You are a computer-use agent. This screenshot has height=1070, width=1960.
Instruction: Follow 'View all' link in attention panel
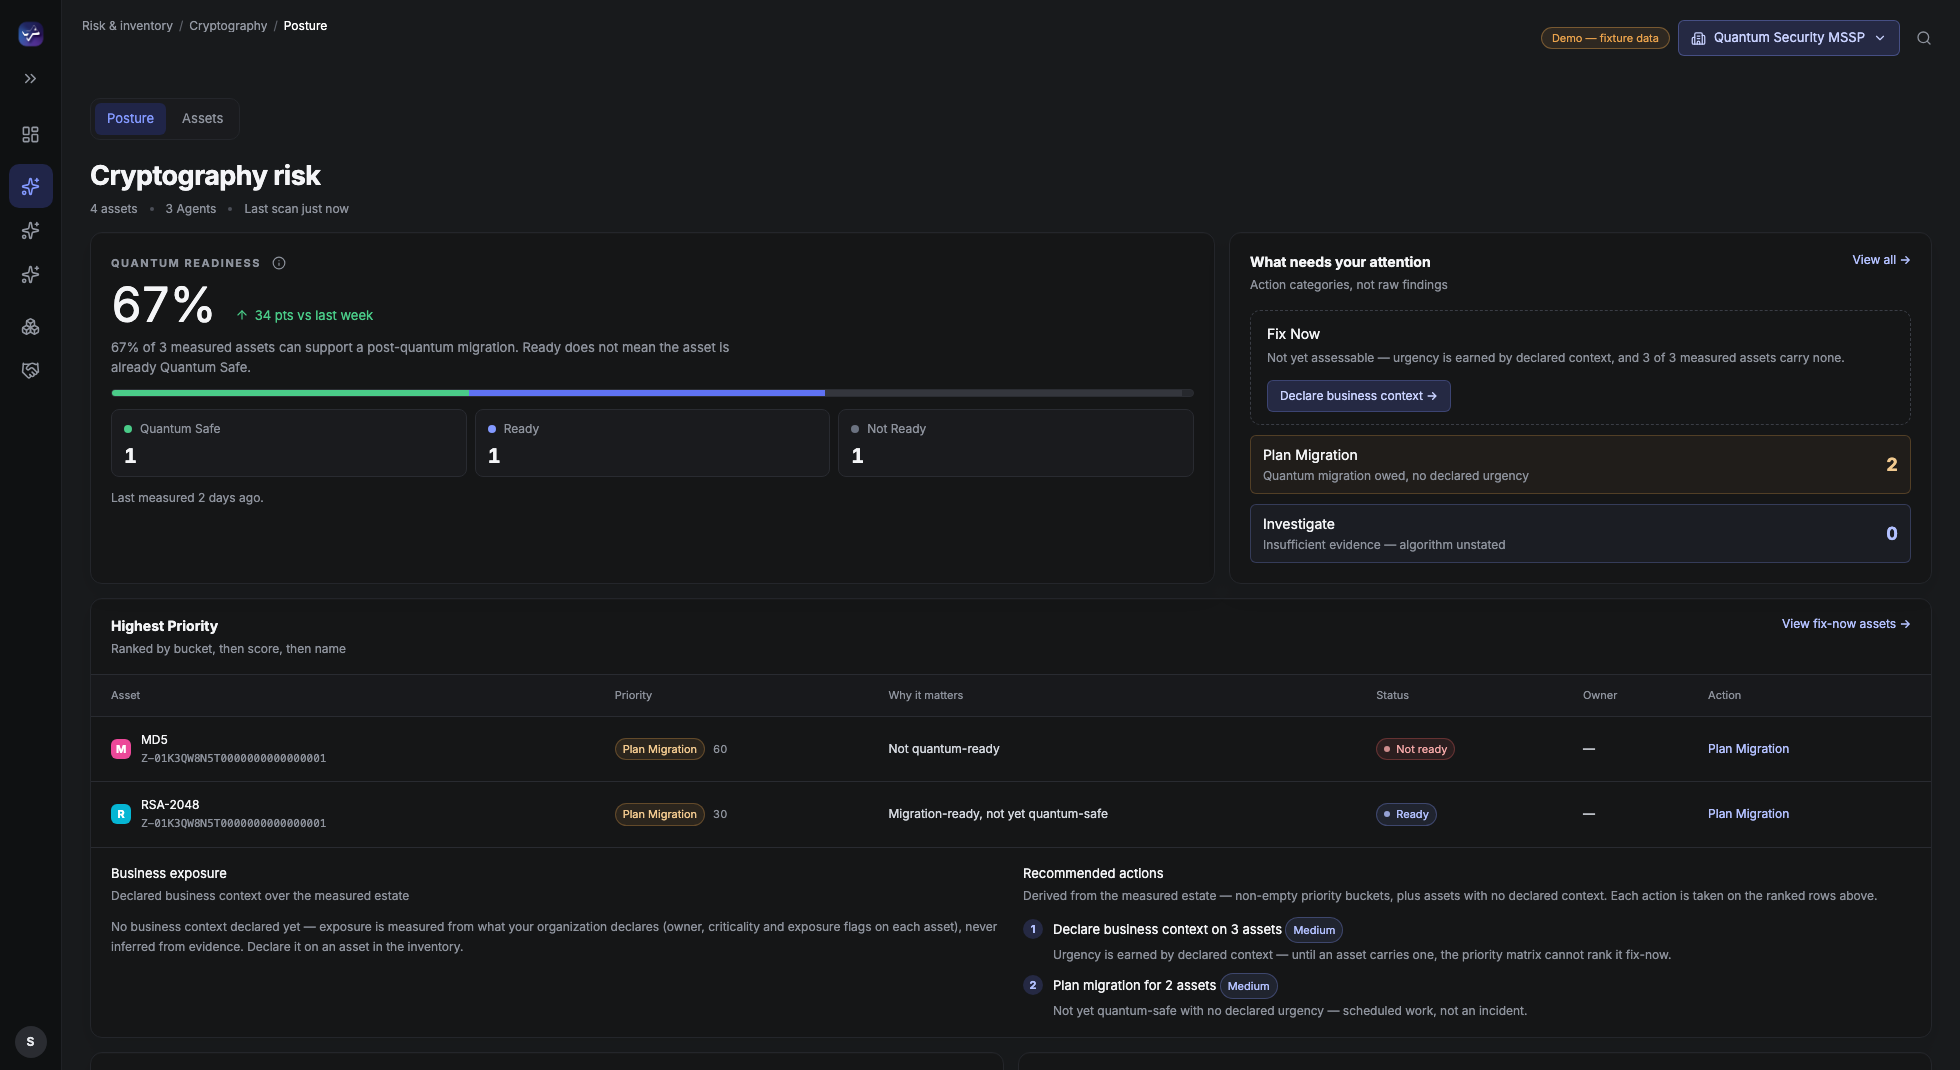[x=1881, y=260]
